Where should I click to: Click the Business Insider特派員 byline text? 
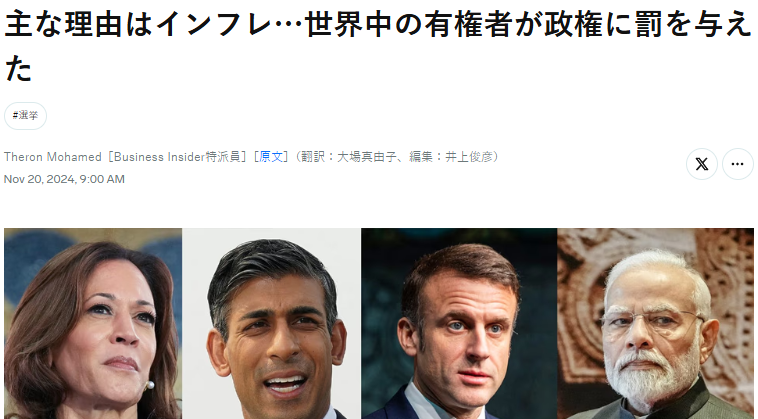177,157
